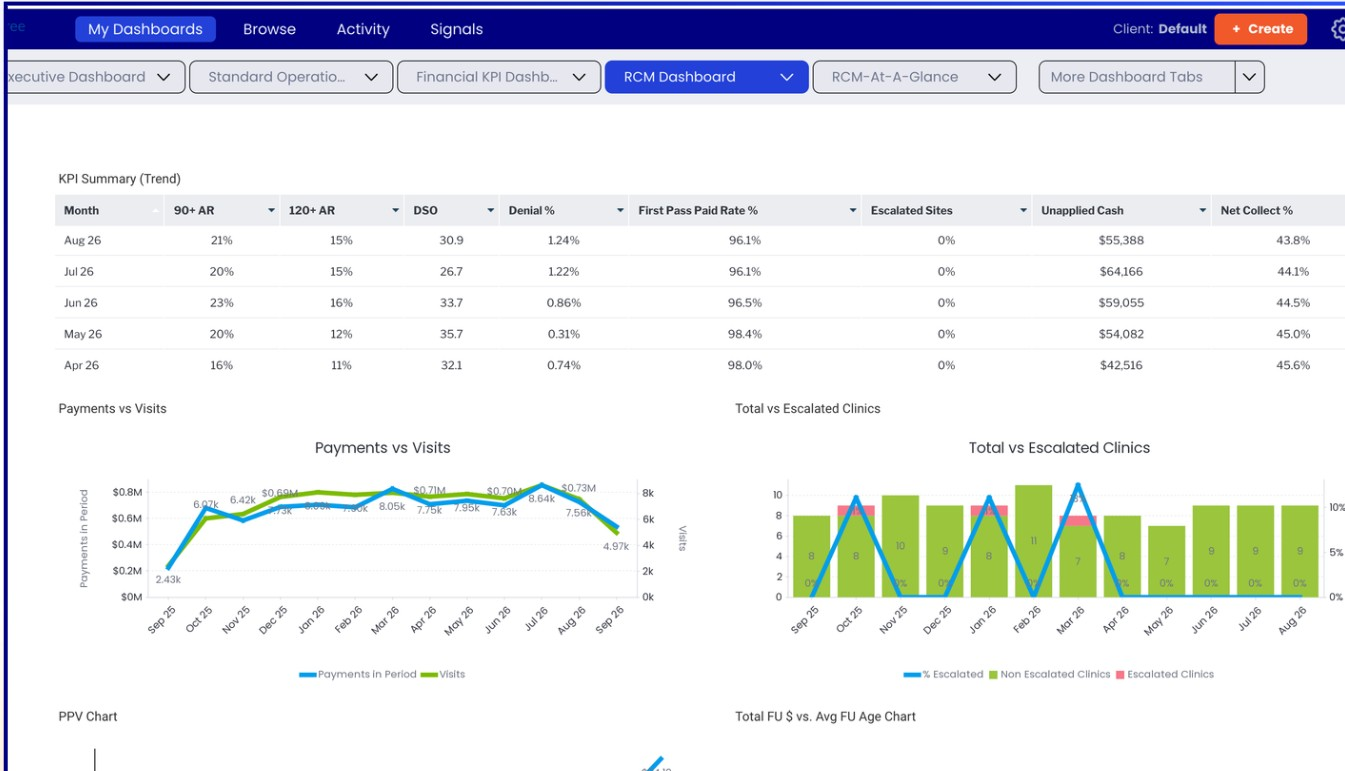Click the Total FU $ vs. Avg FU Age Chart heading

click(x=825, y=717)
